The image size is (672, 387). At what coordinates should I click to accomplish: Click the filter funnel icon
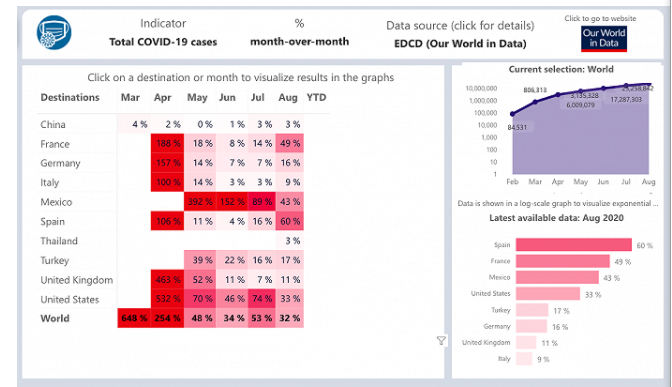pyautogui.click(x=441, y=341)
